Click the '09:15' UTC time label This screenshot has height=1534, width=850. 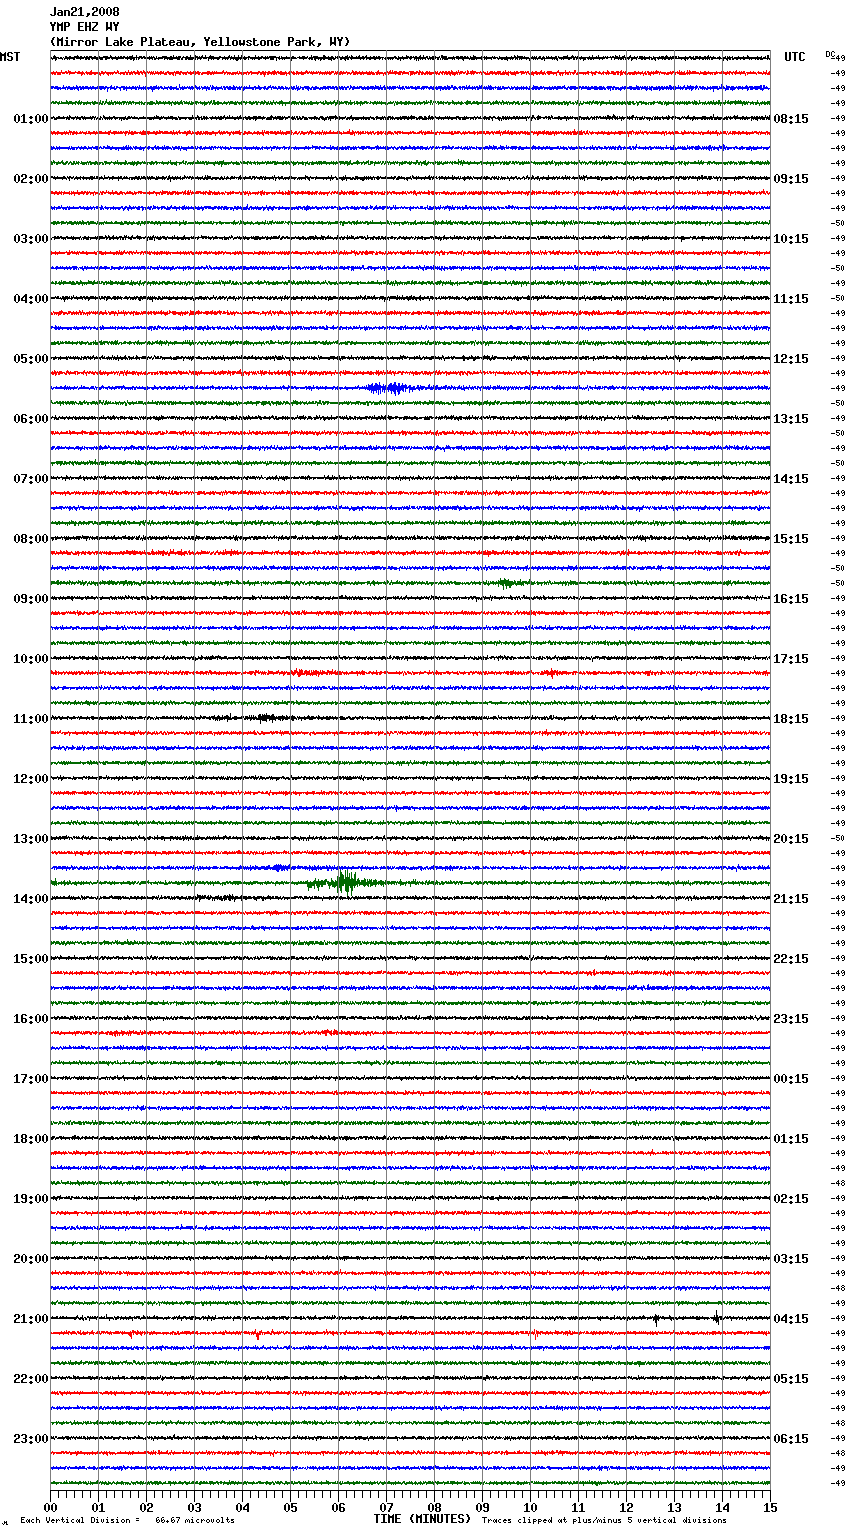[791, 179]
